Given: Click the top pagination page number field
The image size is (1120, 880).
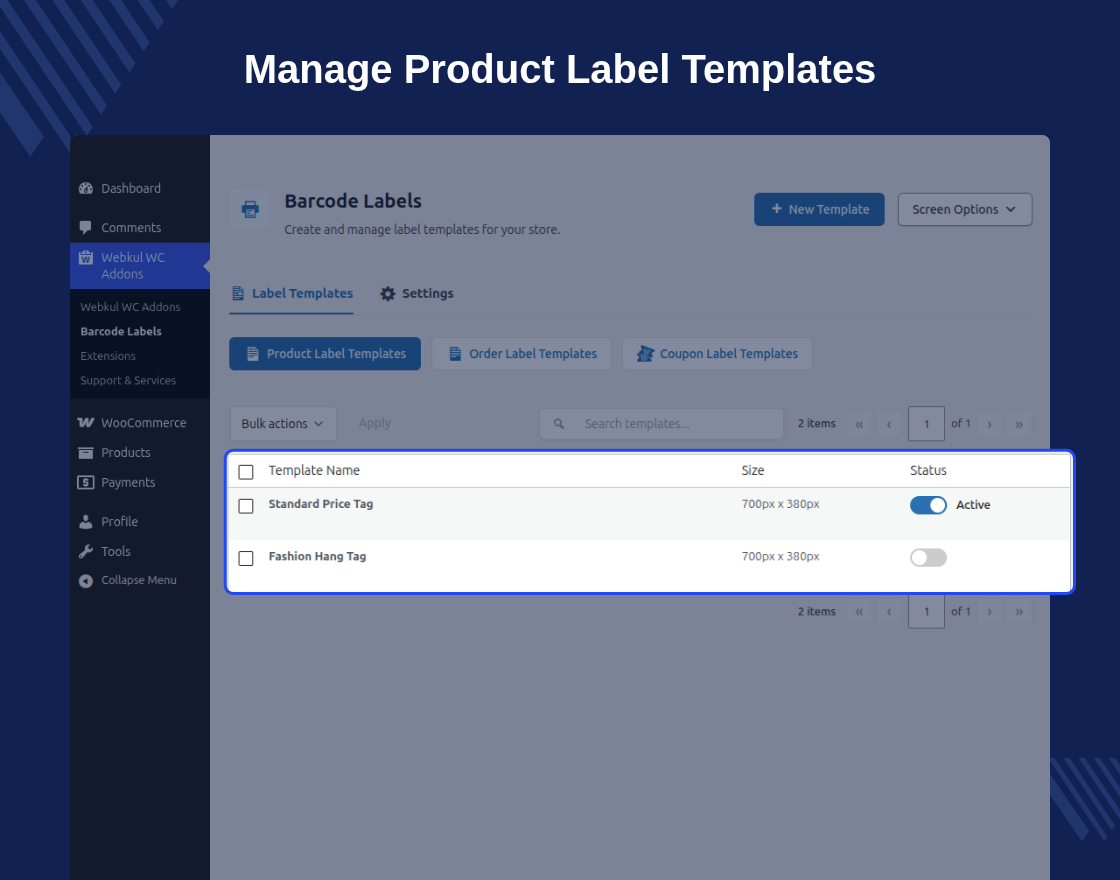Looking at the screenshot, I should 926,424.
